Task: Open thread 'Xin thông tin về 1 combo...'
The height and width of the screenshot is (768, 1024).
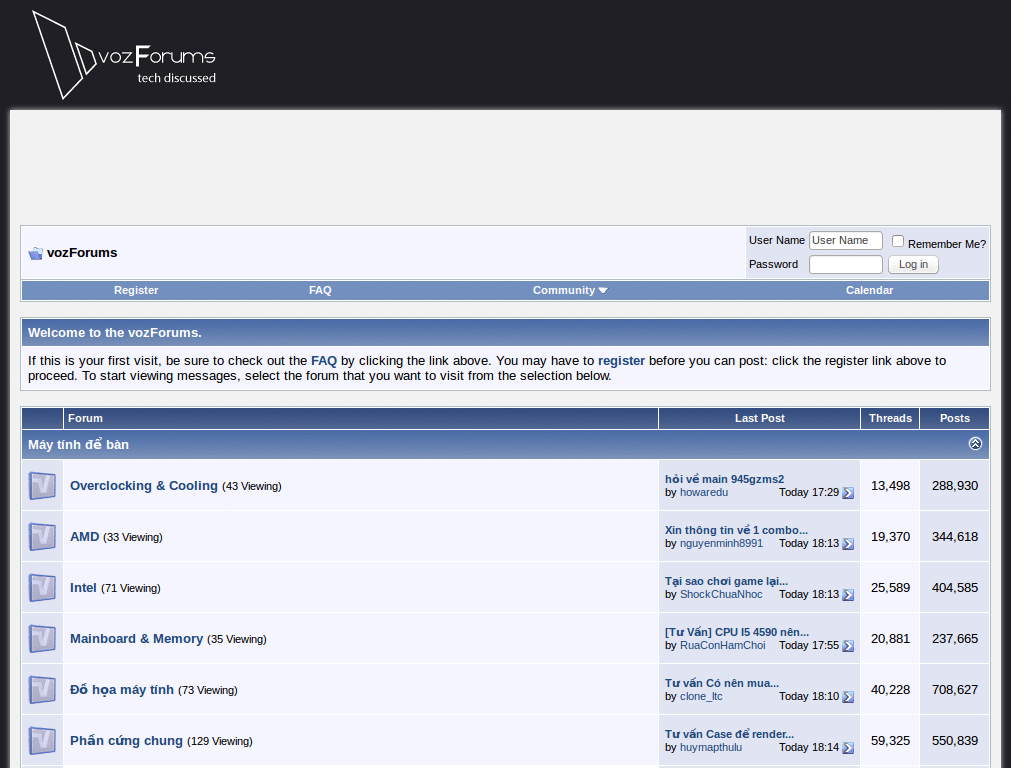Action: tap(736, 530)
